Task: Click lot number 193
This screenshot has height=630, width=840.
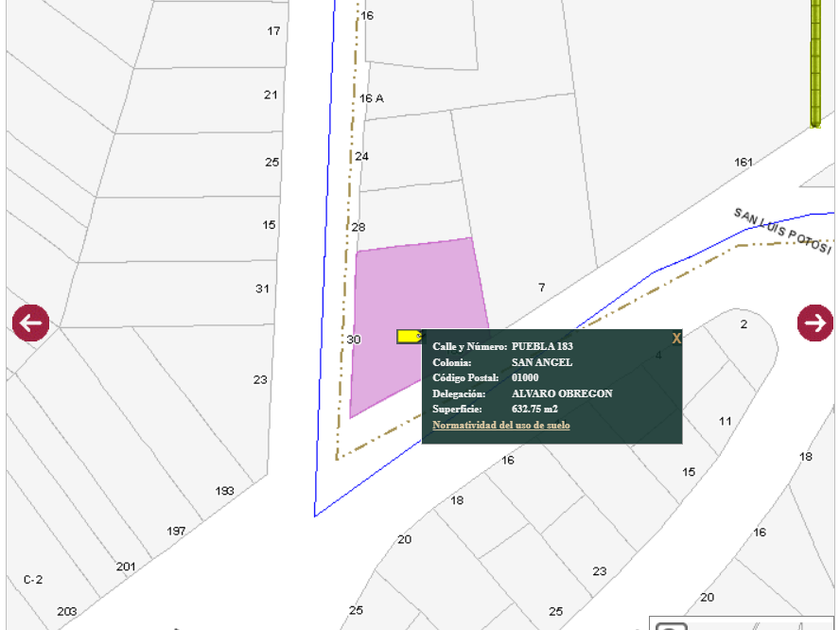Action: [x=224, y=491]
